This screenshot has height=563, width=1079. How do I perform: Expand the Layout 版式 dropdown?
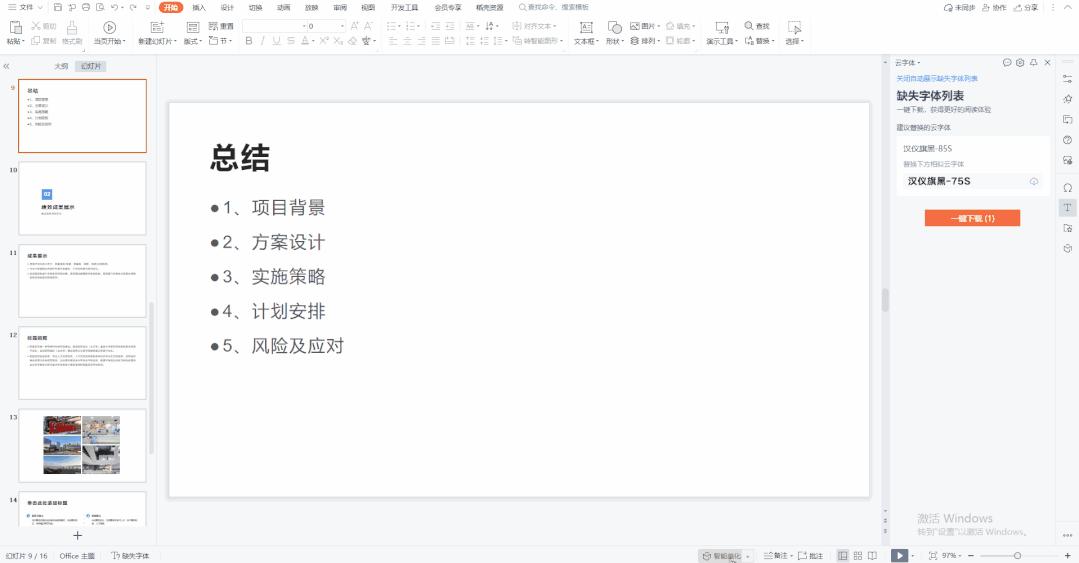click(x=192, y=41)
